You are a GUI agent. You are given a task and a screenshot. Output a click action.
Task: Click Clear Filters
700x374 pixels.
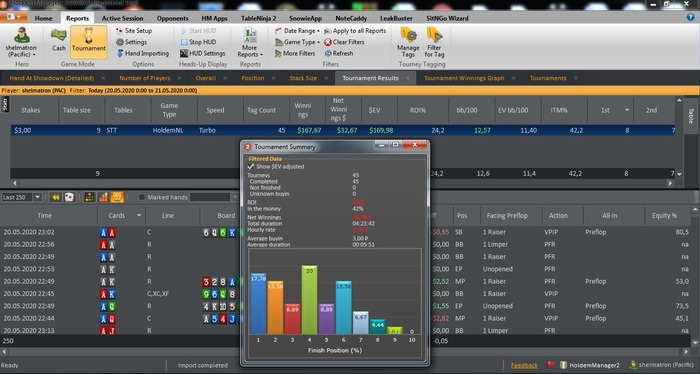(x=344, y=42)
